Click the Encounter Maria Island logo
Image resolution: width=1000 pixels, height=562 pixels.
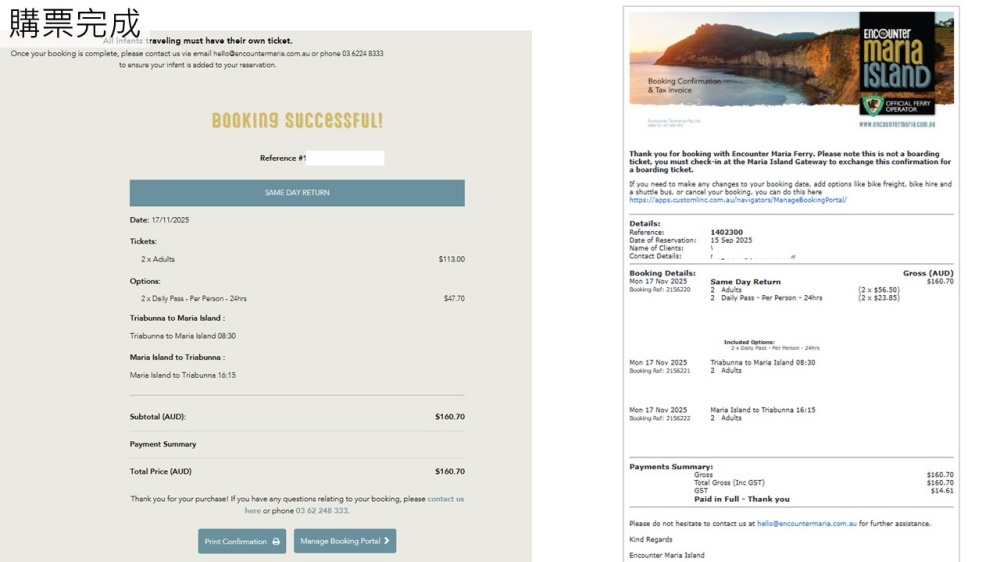(x=896, y=53)
